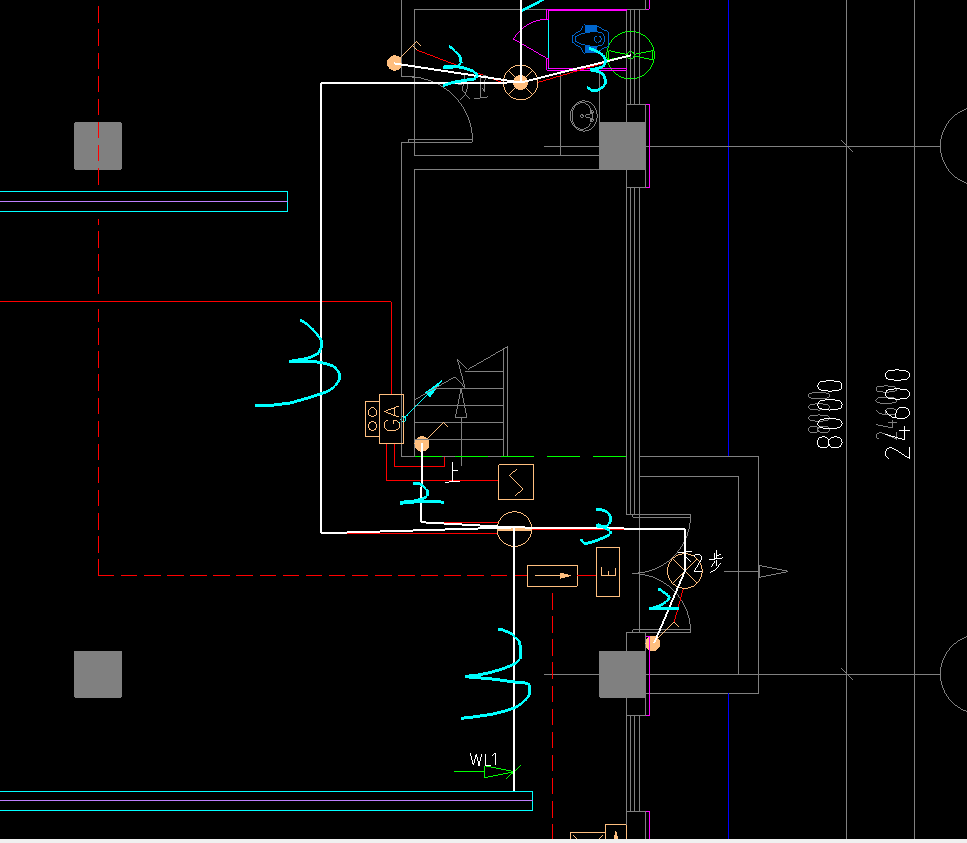
Task: Click the E emergency box symbol
Action: (x=607, y=572)
